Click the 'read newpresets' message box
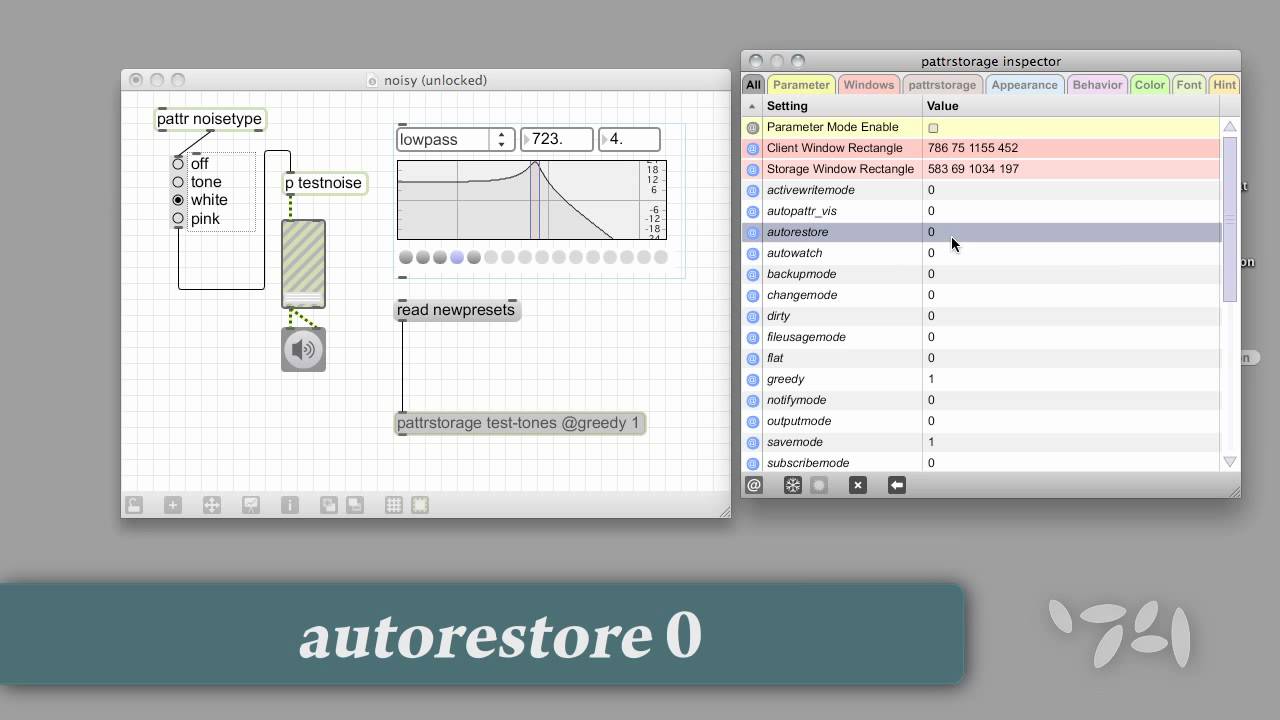This screenshot has height=720, width=1280. point(457,311)
